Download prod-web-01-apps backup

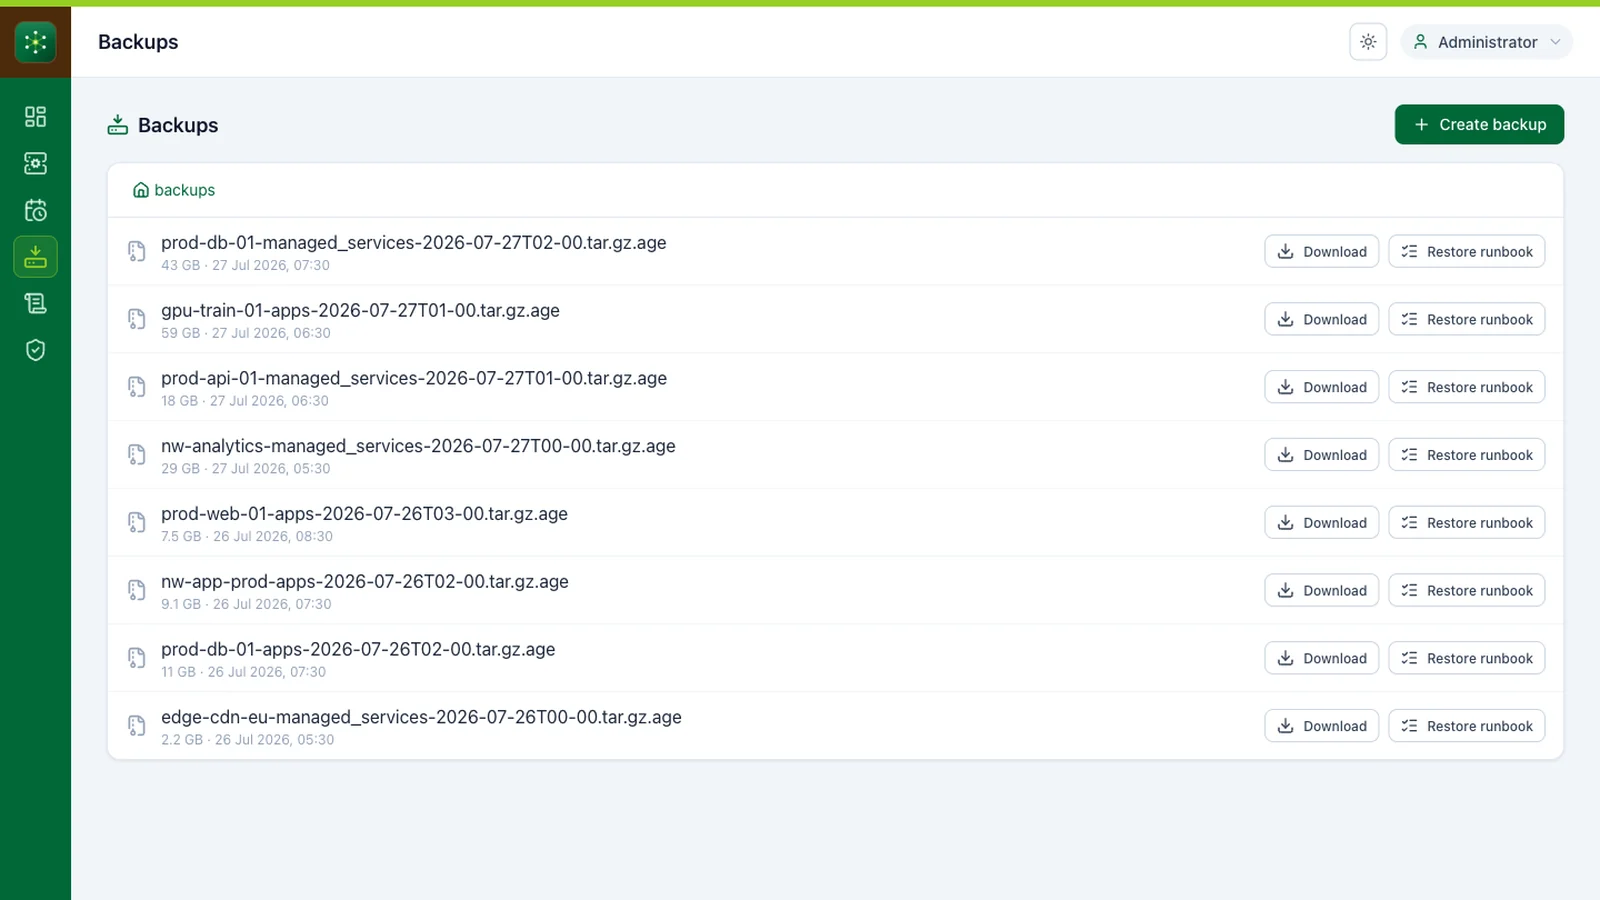click(1322, 523)
